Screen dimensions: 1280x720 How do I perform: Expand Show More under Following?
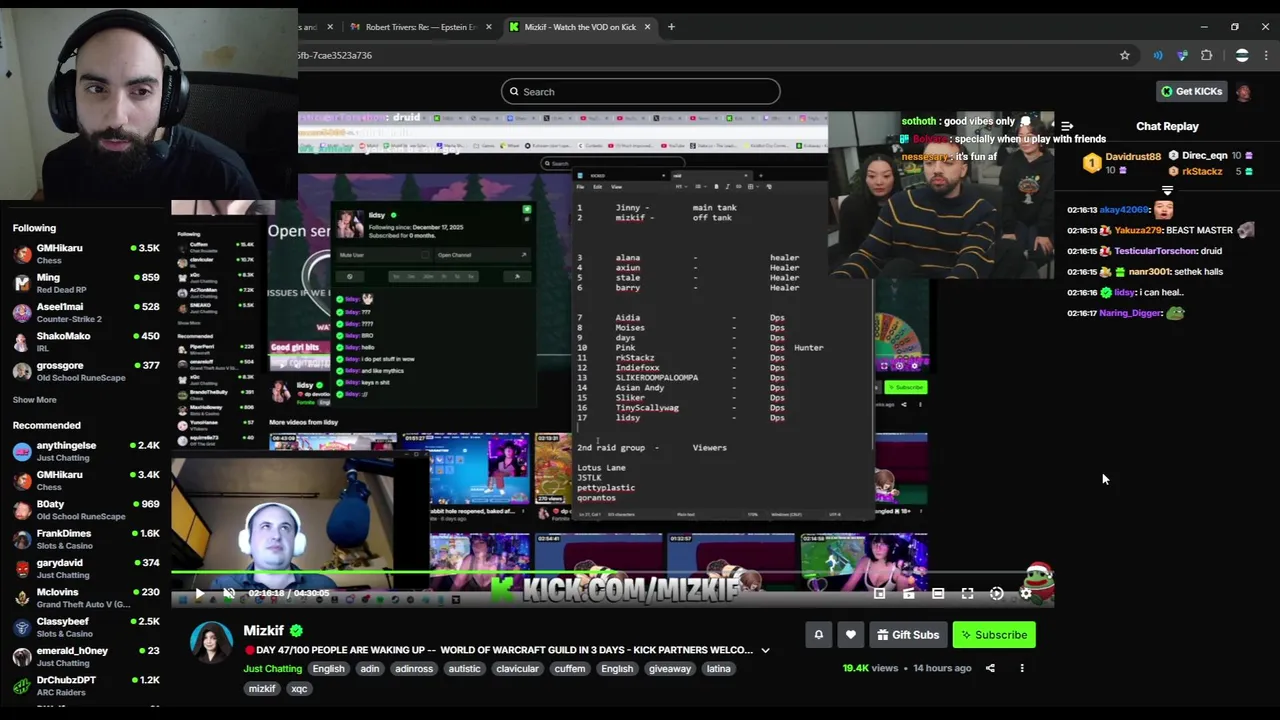point(34,400)
